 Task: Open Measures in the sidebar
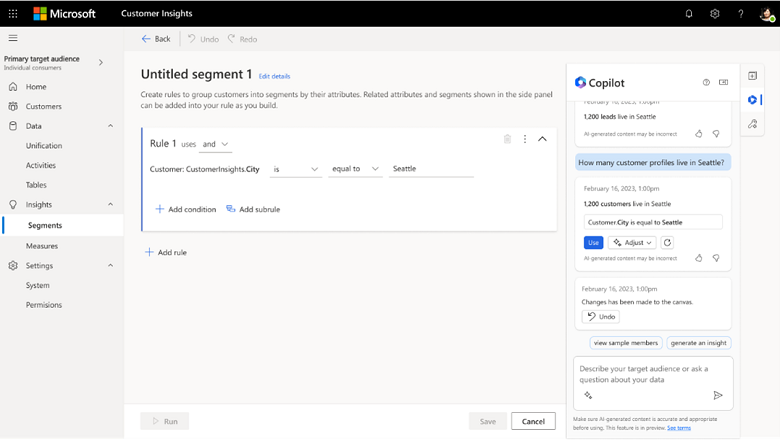pos(42,246)
